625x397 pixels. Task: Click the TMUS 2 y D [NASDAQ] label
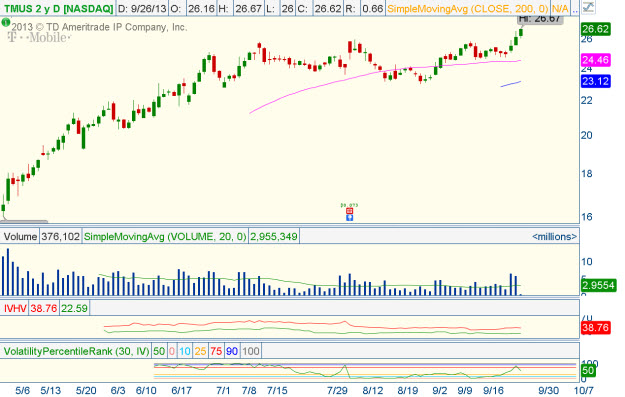(x=59, y=9)
